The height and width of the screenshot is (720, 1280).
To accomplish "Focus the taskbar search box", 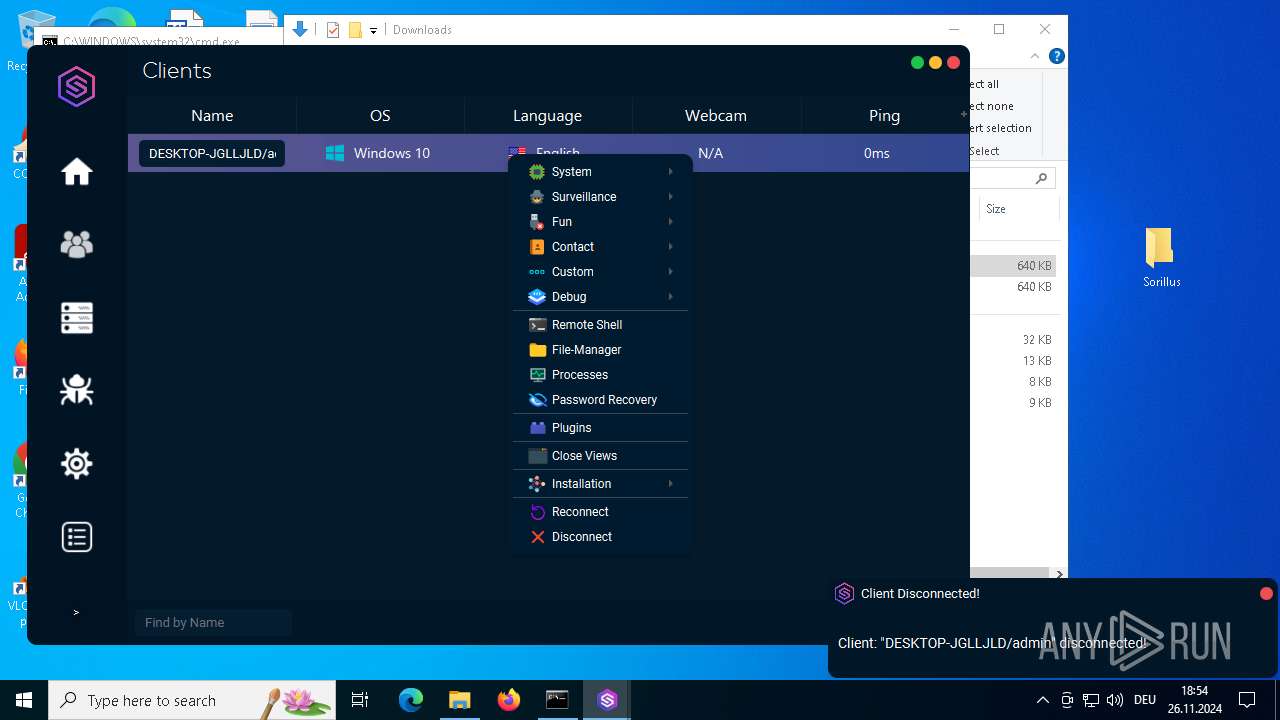I will pos(192,700).
